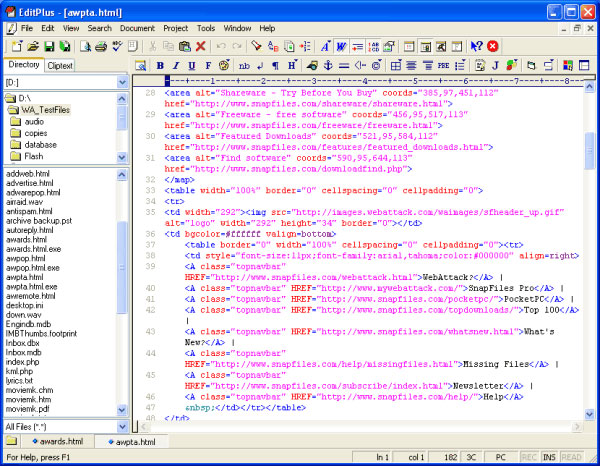The height and width of the screenshot is (466, 600).
Task: Save the file with the floppy icon
Action: (49, 46)
